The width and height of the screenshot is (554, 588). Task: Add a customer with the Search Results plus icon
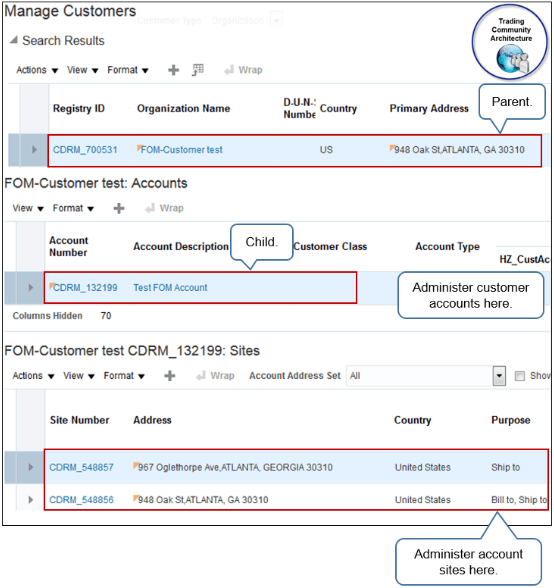pos(173,70)
